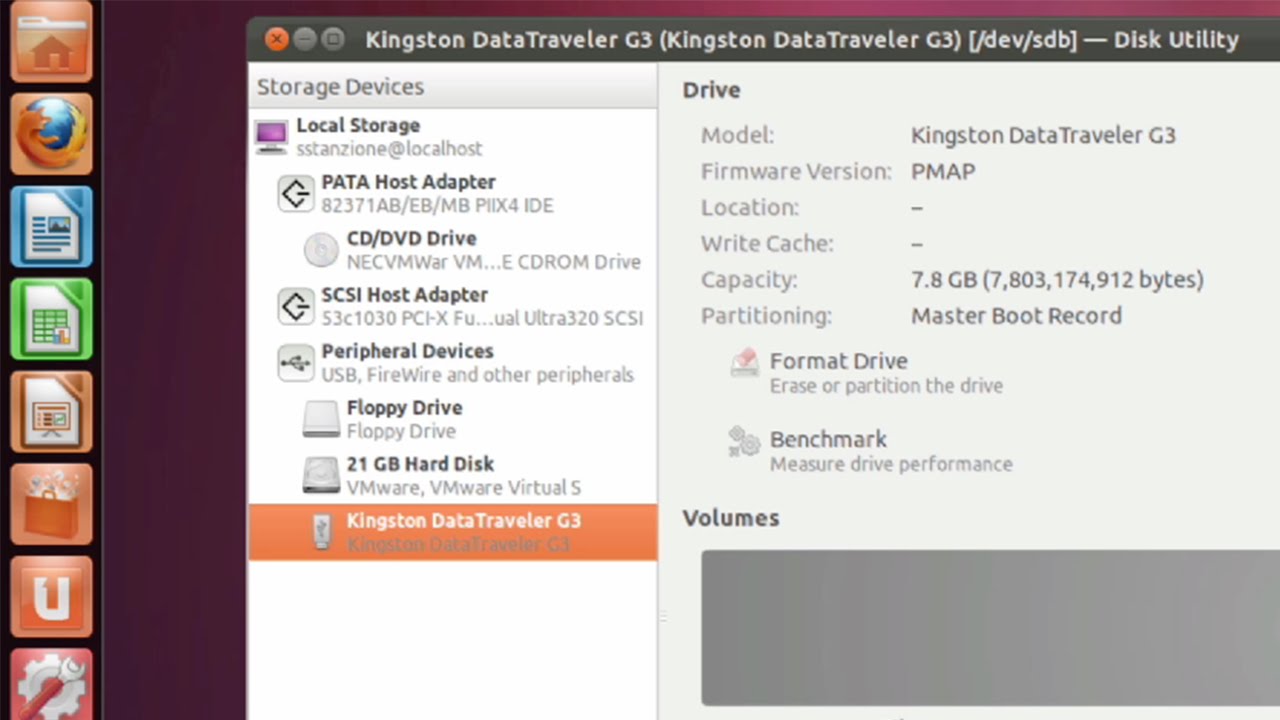This screenshot has width=1280, height=720.
Task: Click the Format Drive eraser icon
Action: (745, 362)
